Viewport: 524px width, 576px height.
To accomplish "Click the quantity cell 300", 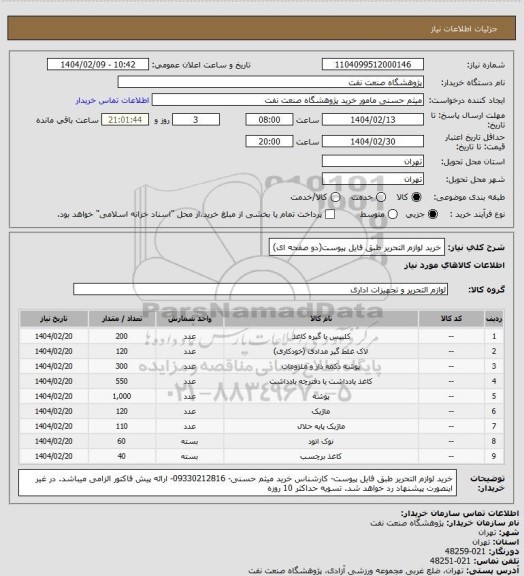I will 122,366.
